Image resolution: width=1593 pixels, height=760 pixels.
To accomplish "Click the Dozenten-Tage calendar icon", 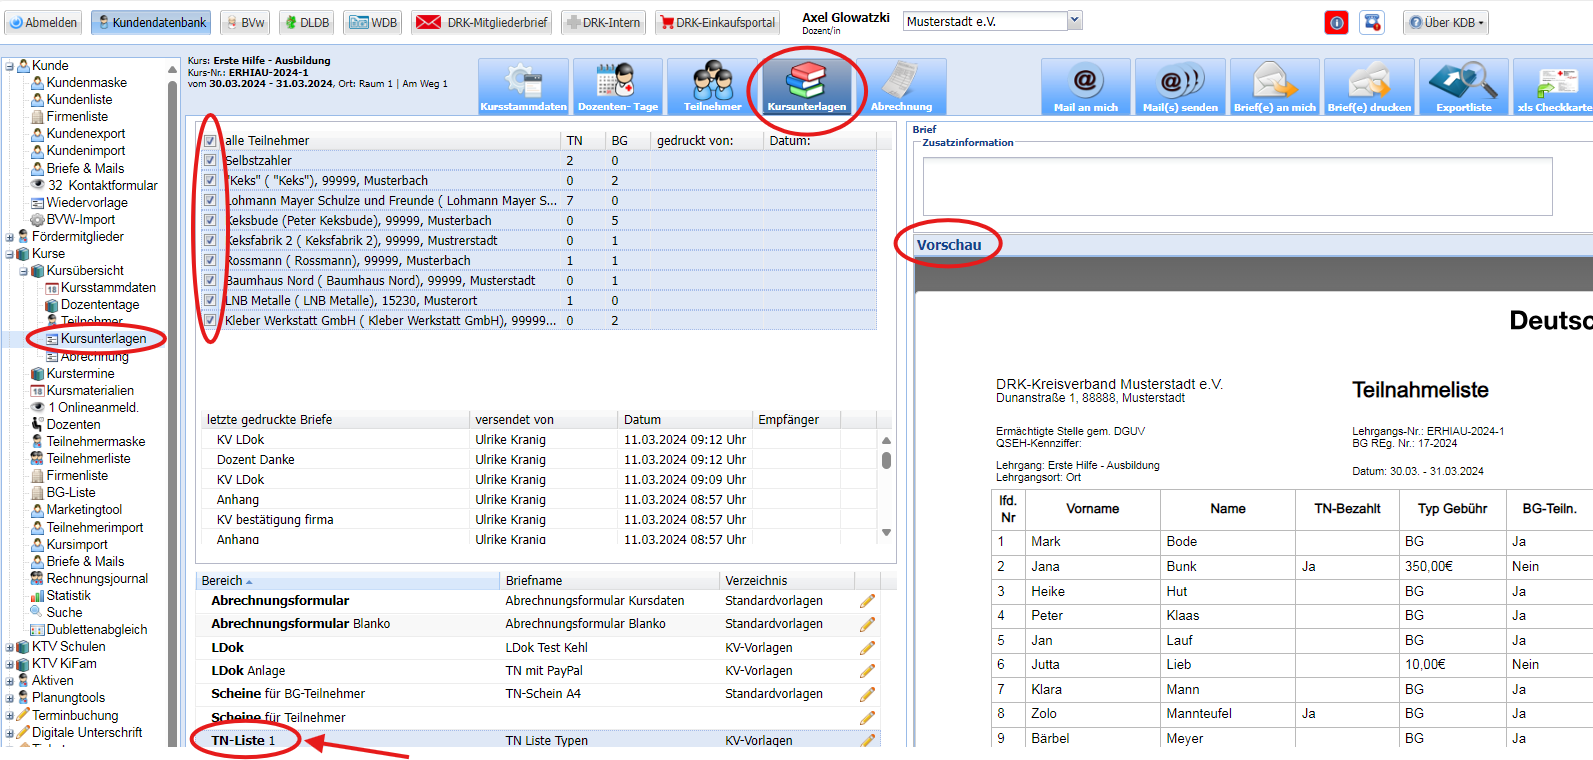I will click(617, 86).
